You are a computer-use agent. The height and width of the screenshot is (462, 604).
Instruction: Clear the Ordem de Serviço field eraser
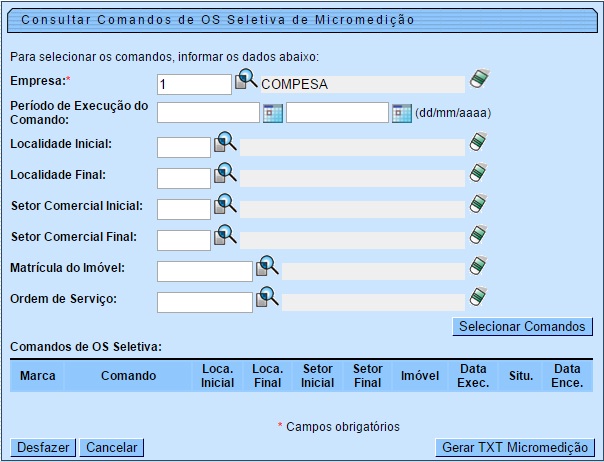point(478,297)
